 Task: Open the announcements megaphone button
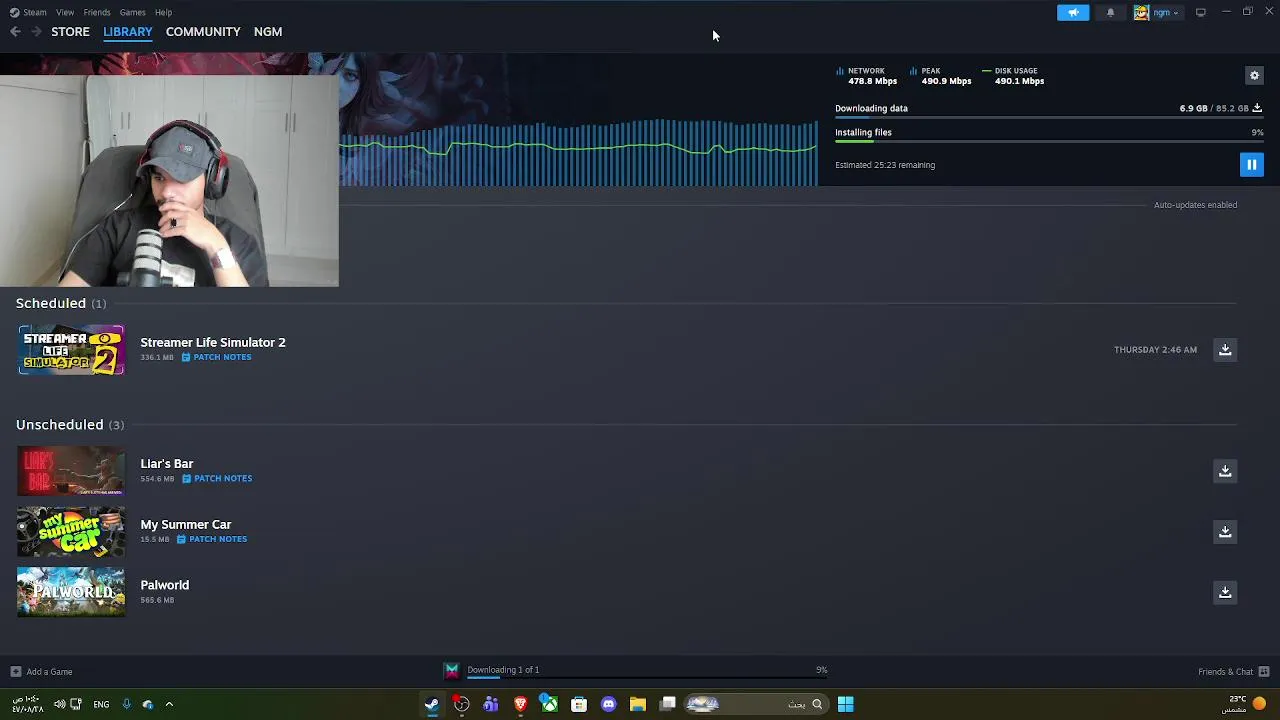(1073, 12)
